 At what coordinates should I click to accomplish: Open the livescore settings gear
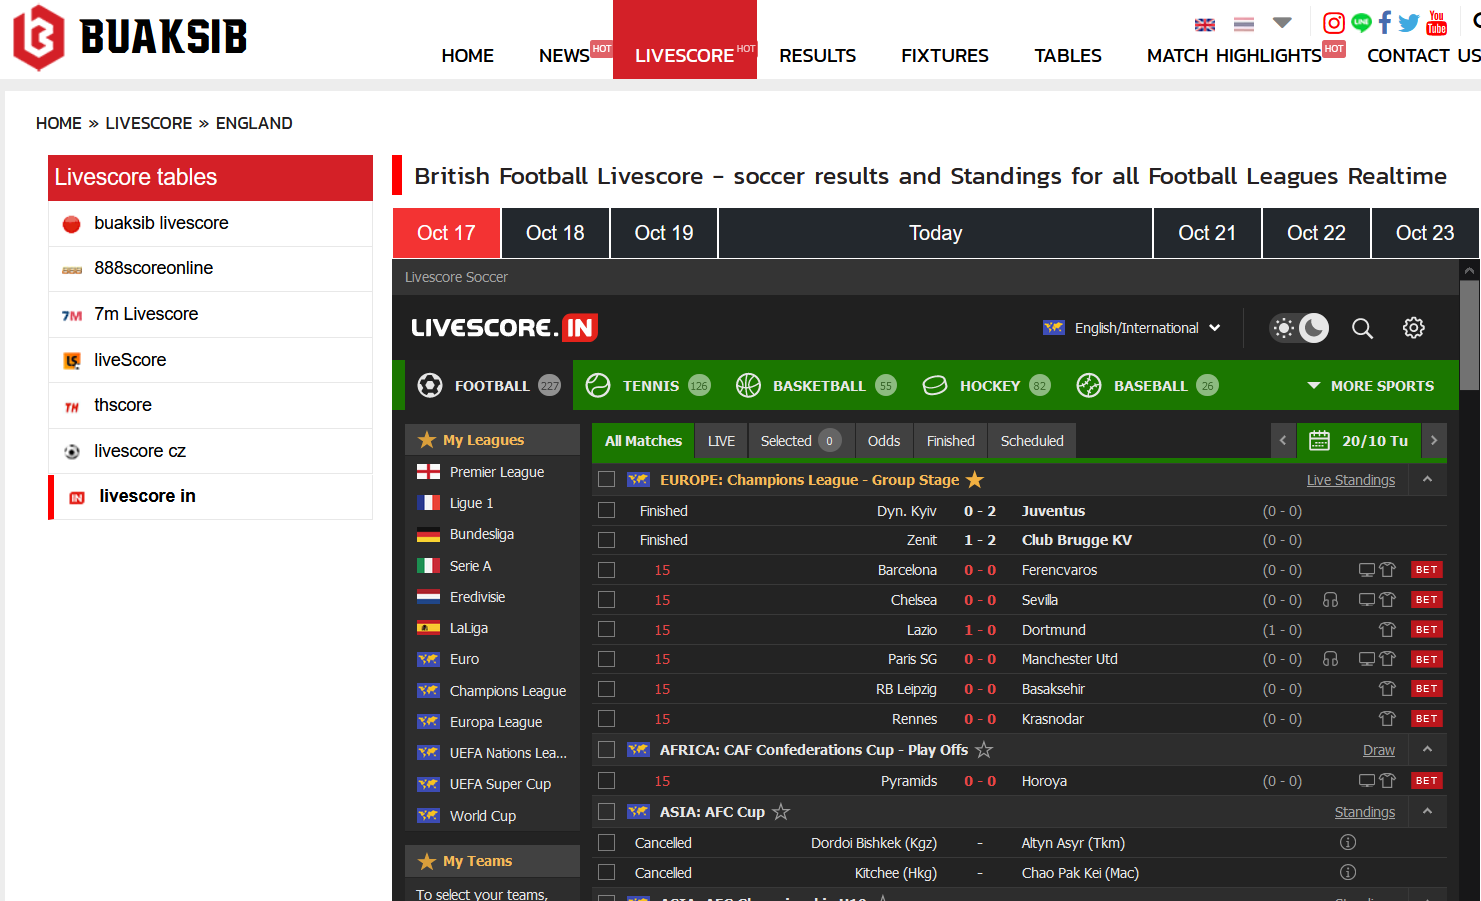coord(1413,328)
